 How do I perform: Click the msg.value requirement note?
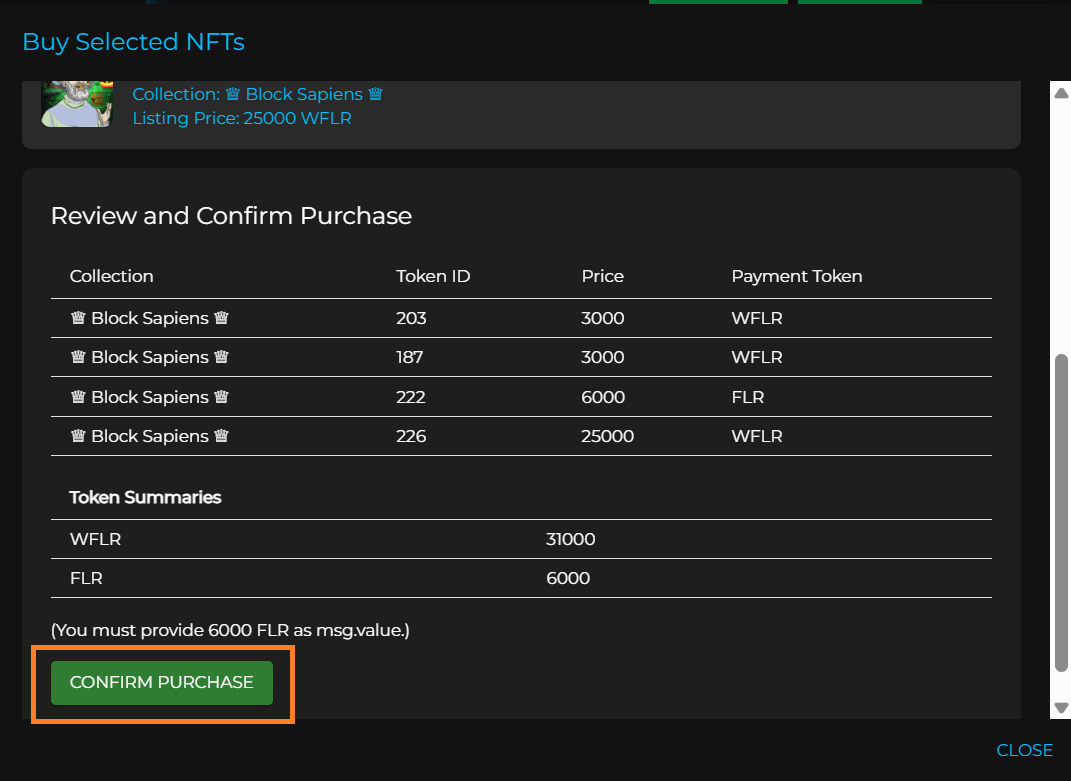pyautogui.click(x=230, y=630)
